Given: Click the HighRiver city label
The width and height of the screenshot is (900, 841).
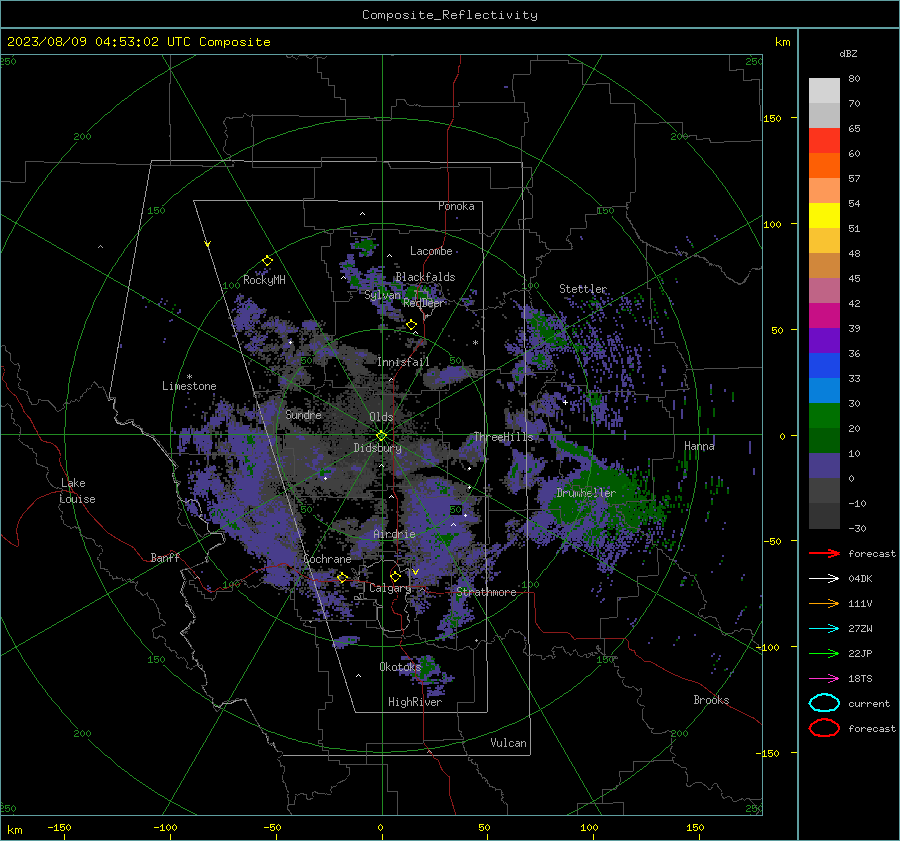Looking at the screenshot, I should tap(415, 702).
